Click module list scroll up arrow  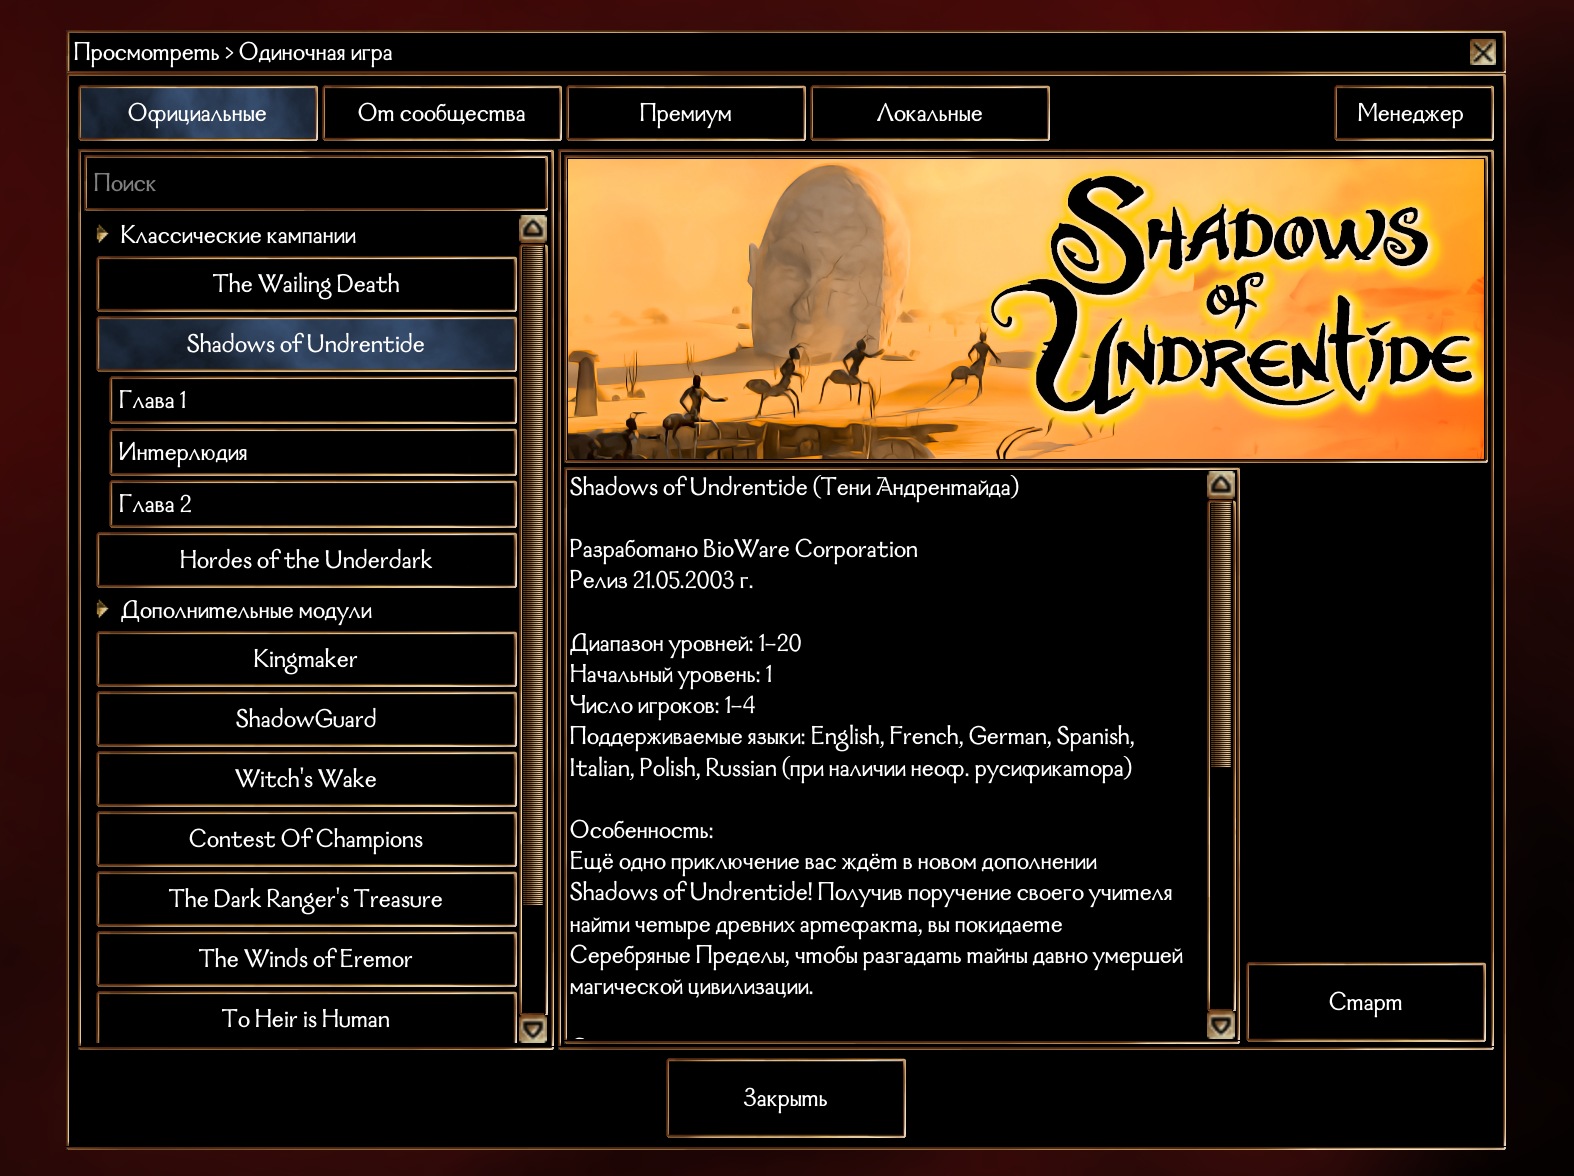[x=534, y=229]
